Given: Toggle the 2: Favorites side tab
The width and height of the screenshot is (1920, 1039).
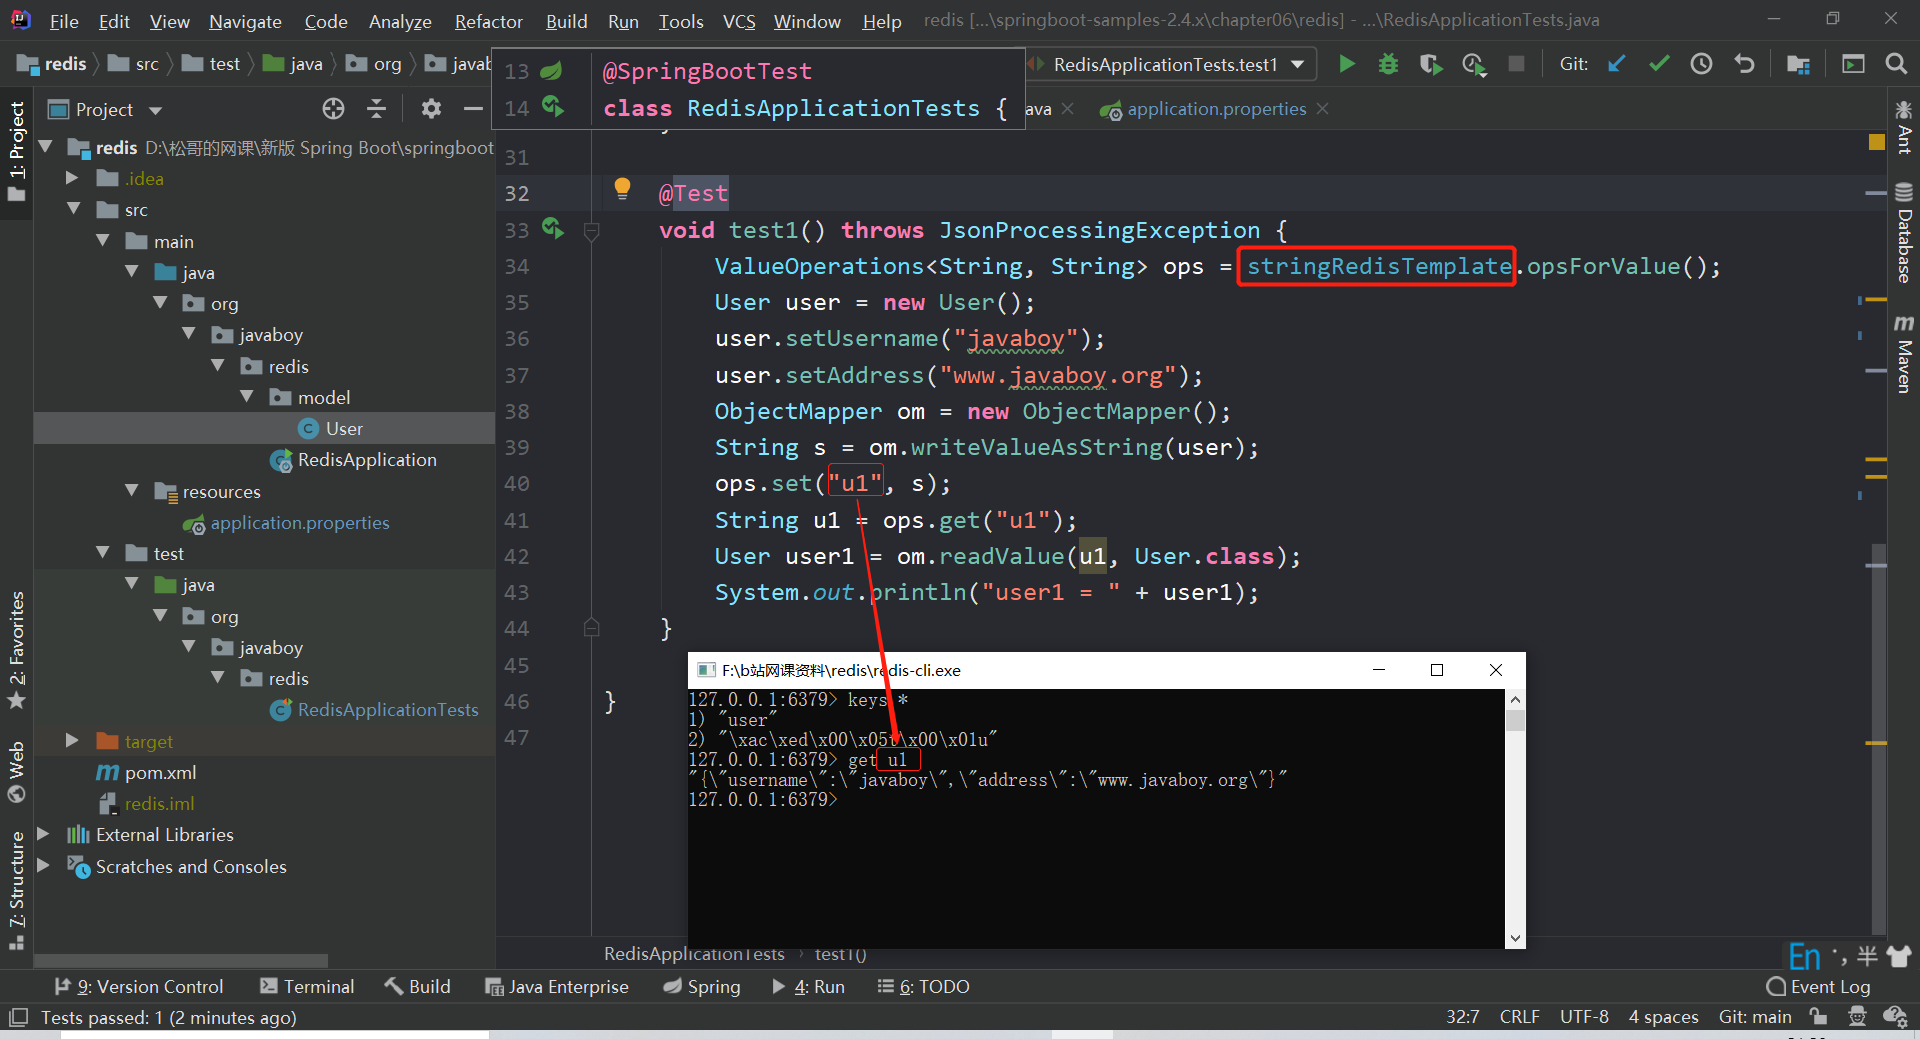Looking at the screenshot, I should coord(17,649).
